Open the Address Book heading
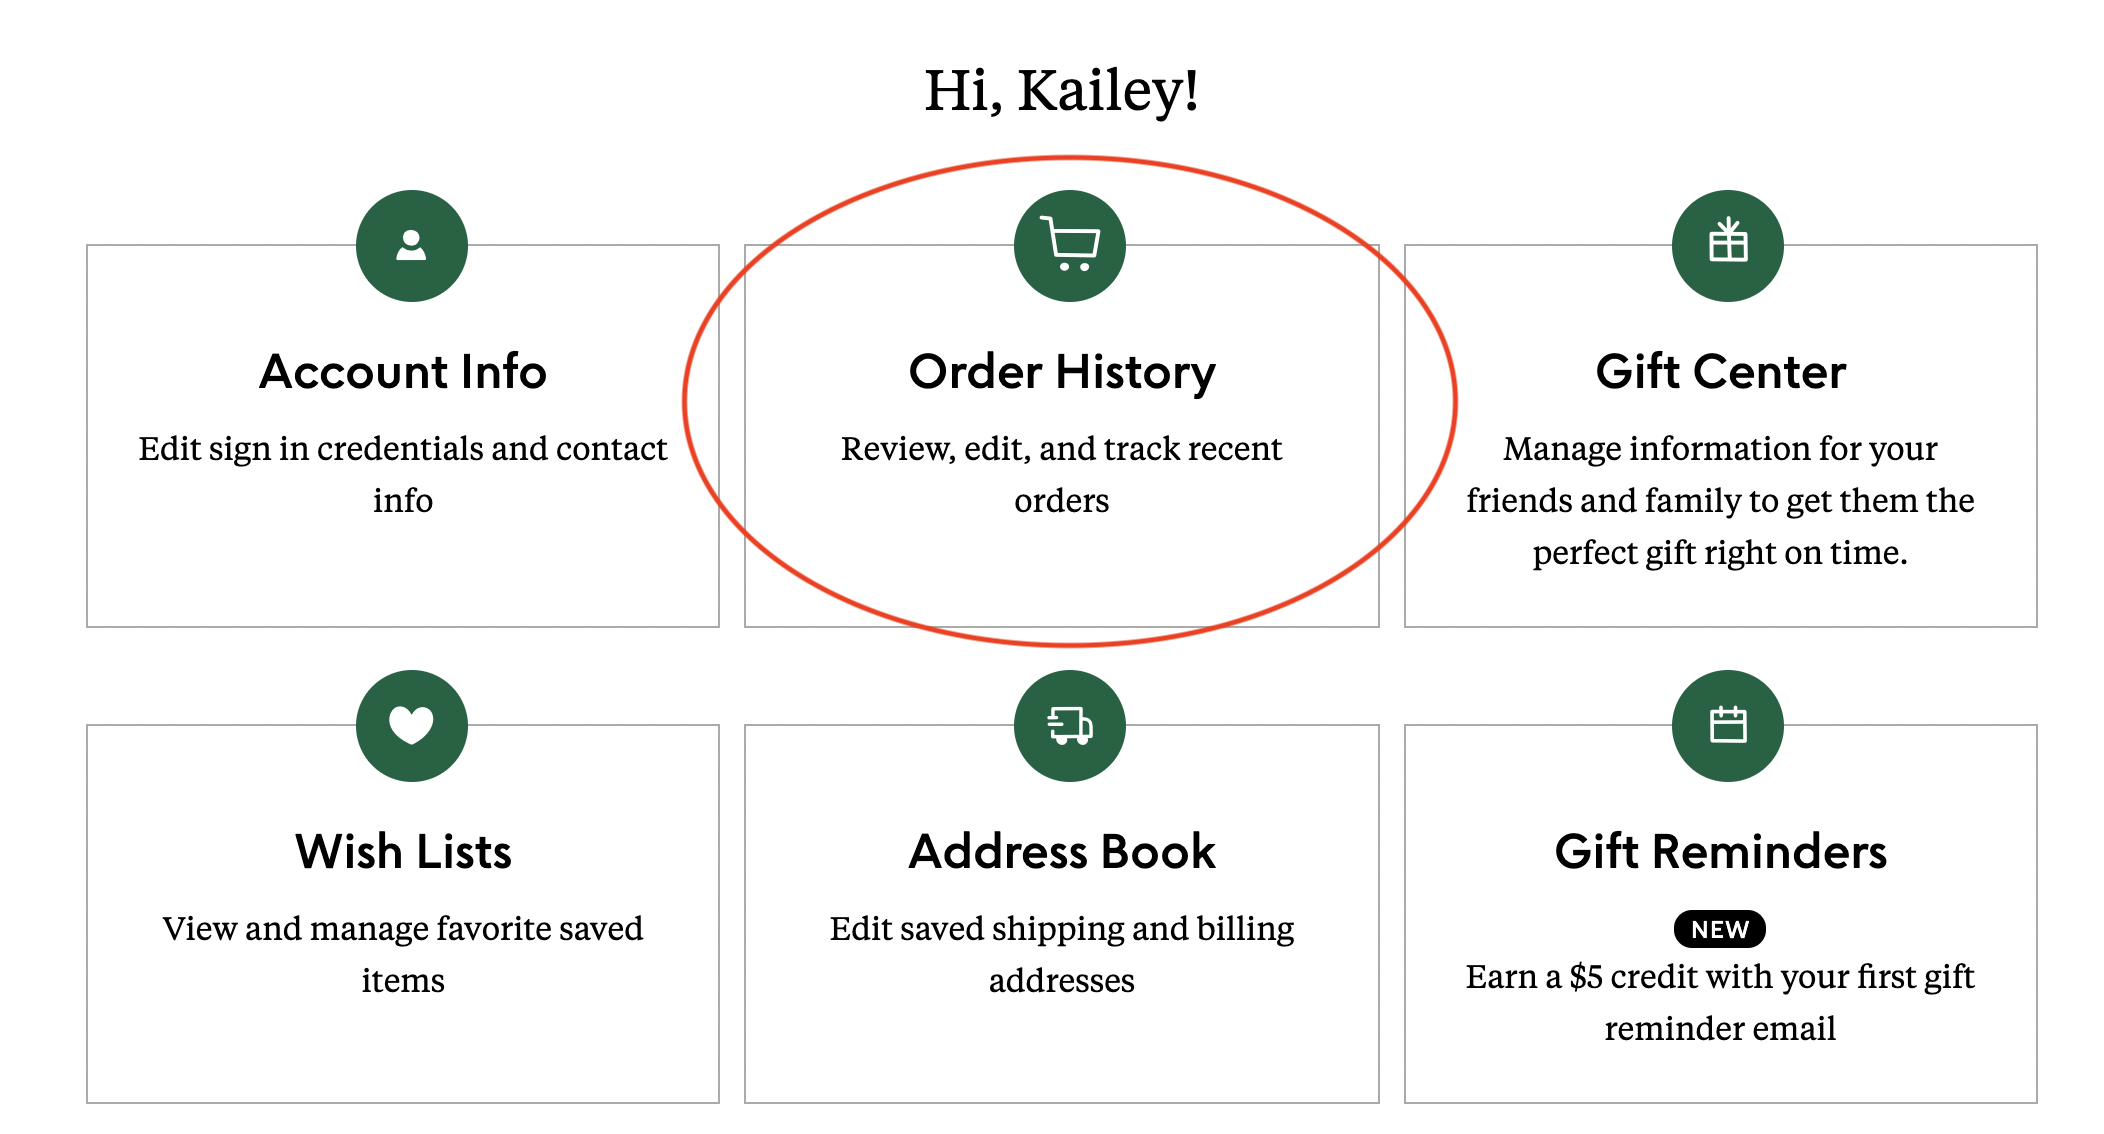The image size is (2104, 1134). point(1062,852)
